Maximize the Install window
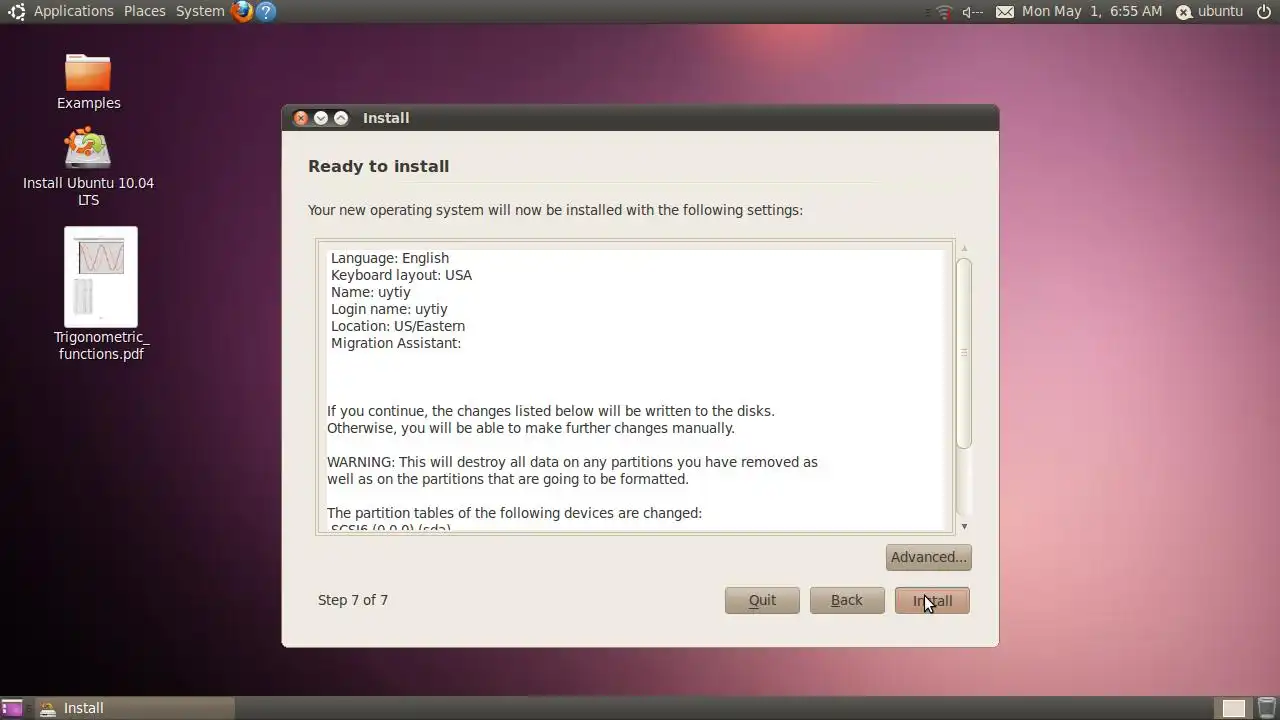The height and width of the screenshot is (720, 1280). tap(341, 118)
